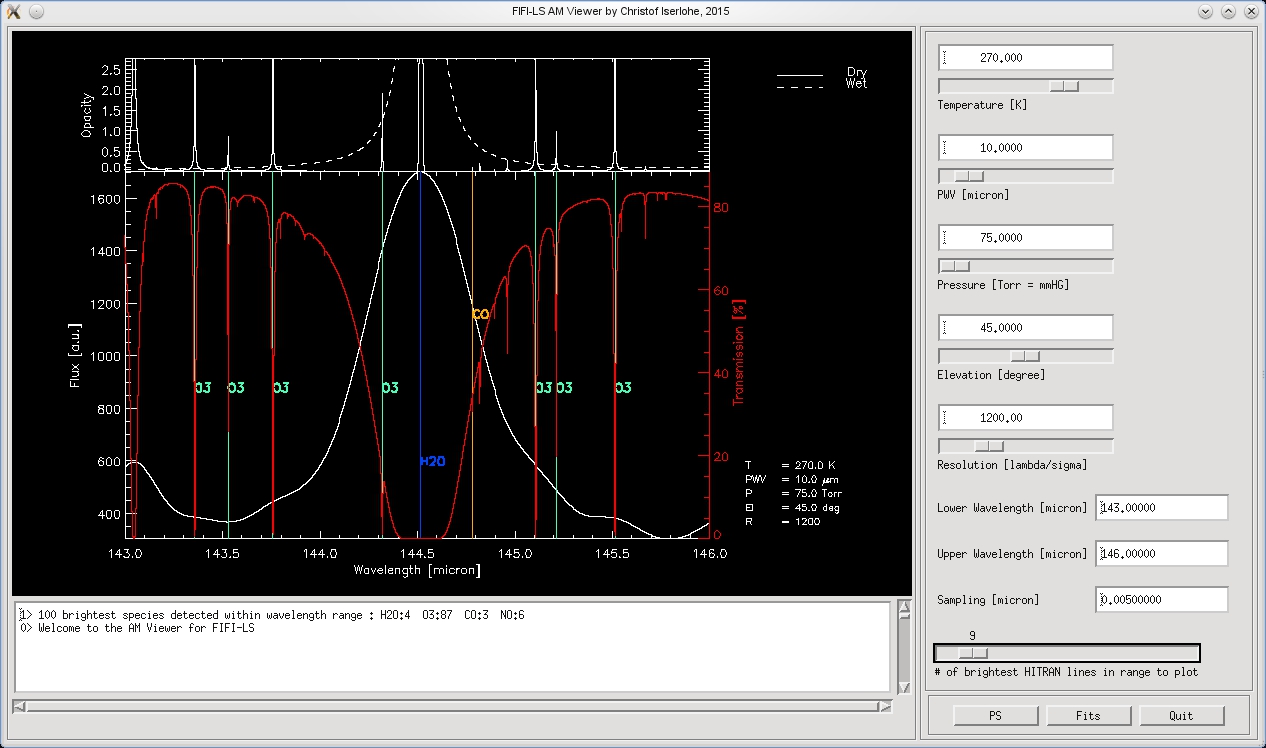
Task: Click the log panel scroll-down arrow
Action: click(904, 687)
